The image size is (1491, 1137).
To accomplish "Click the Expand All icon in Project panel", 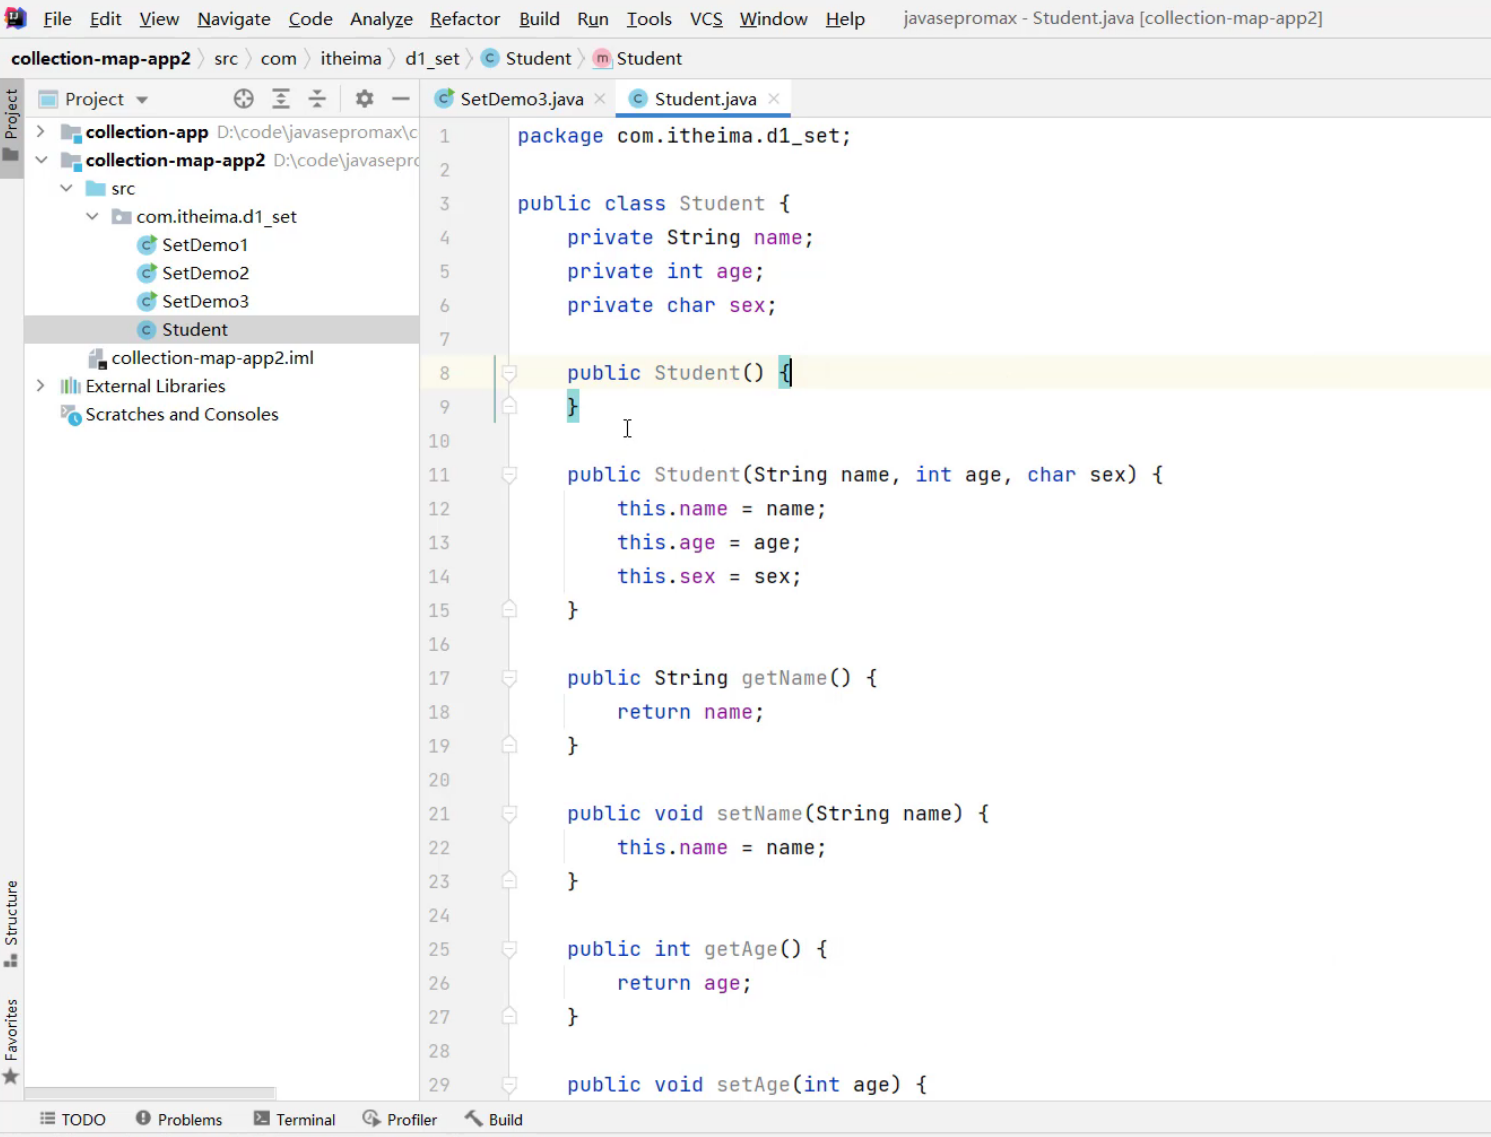I will pos(281,99).
